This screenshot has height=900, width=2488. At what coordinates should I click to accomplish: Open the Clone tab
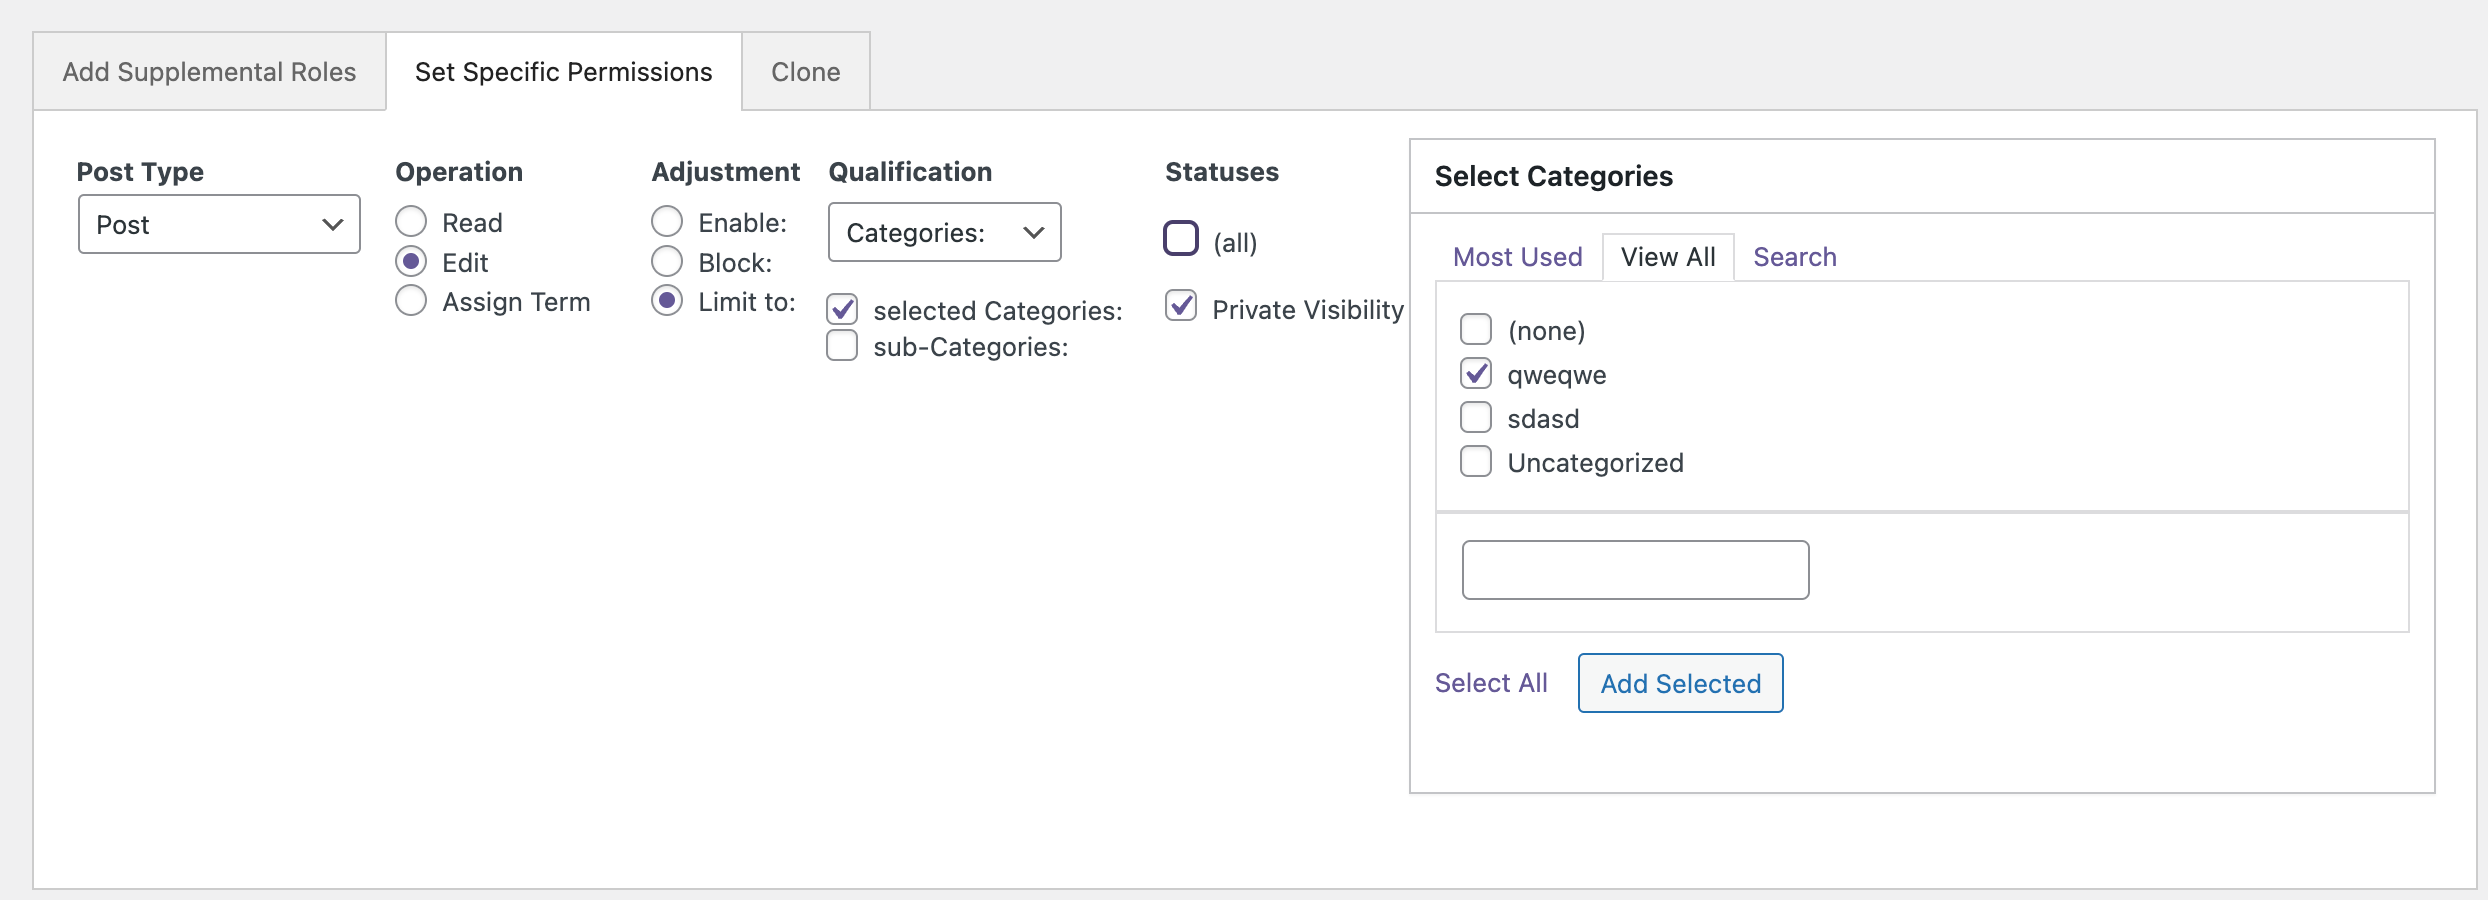(x=804, y=71)
